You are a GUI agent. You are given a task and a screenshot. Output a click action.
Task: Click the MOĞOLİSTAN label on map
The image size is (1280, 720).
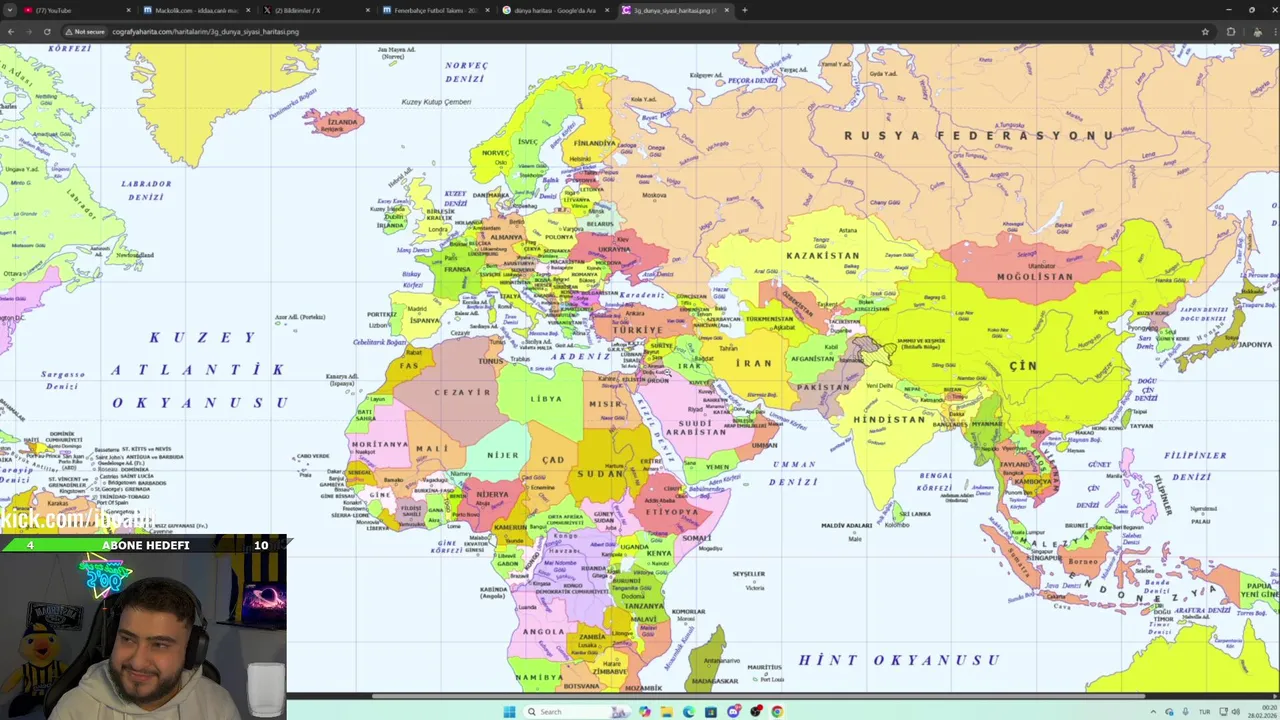pos(1035,277)
